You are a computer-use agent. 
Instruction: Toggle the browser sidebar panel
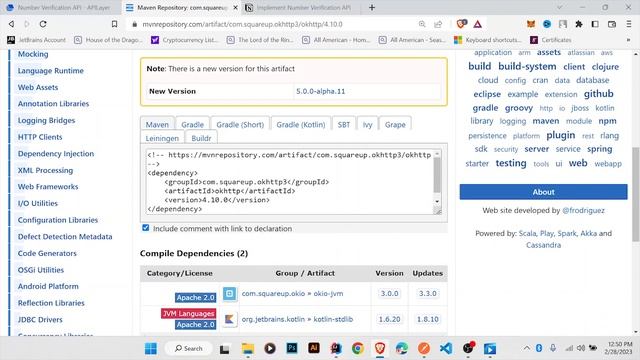tap(595, 24)
